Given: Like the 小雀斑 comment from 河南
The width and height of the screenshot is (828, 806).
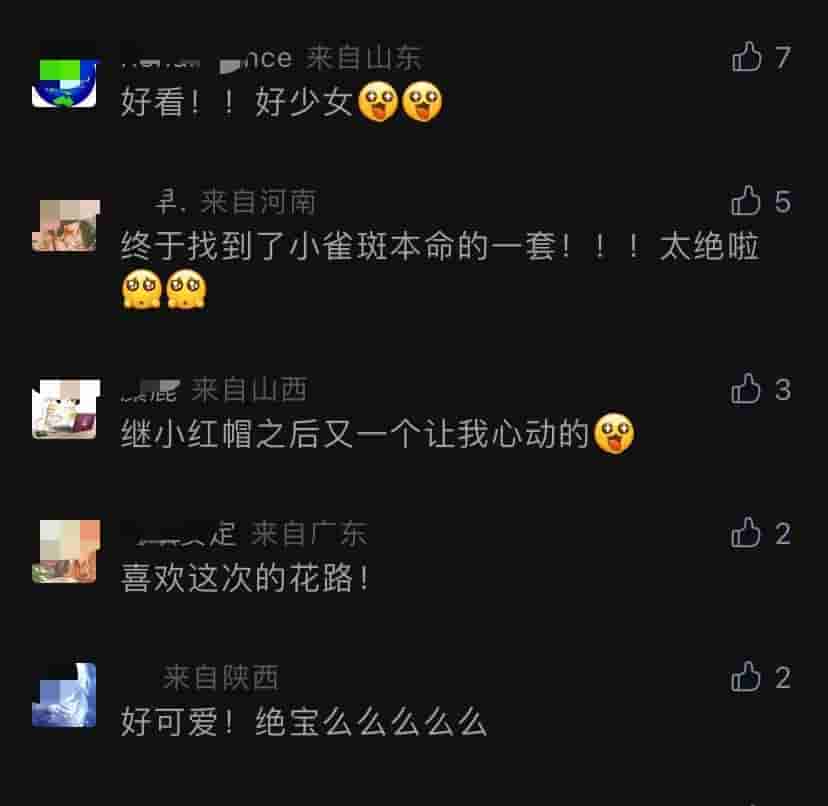Looking at the screenshot, I should pos(746,200).
